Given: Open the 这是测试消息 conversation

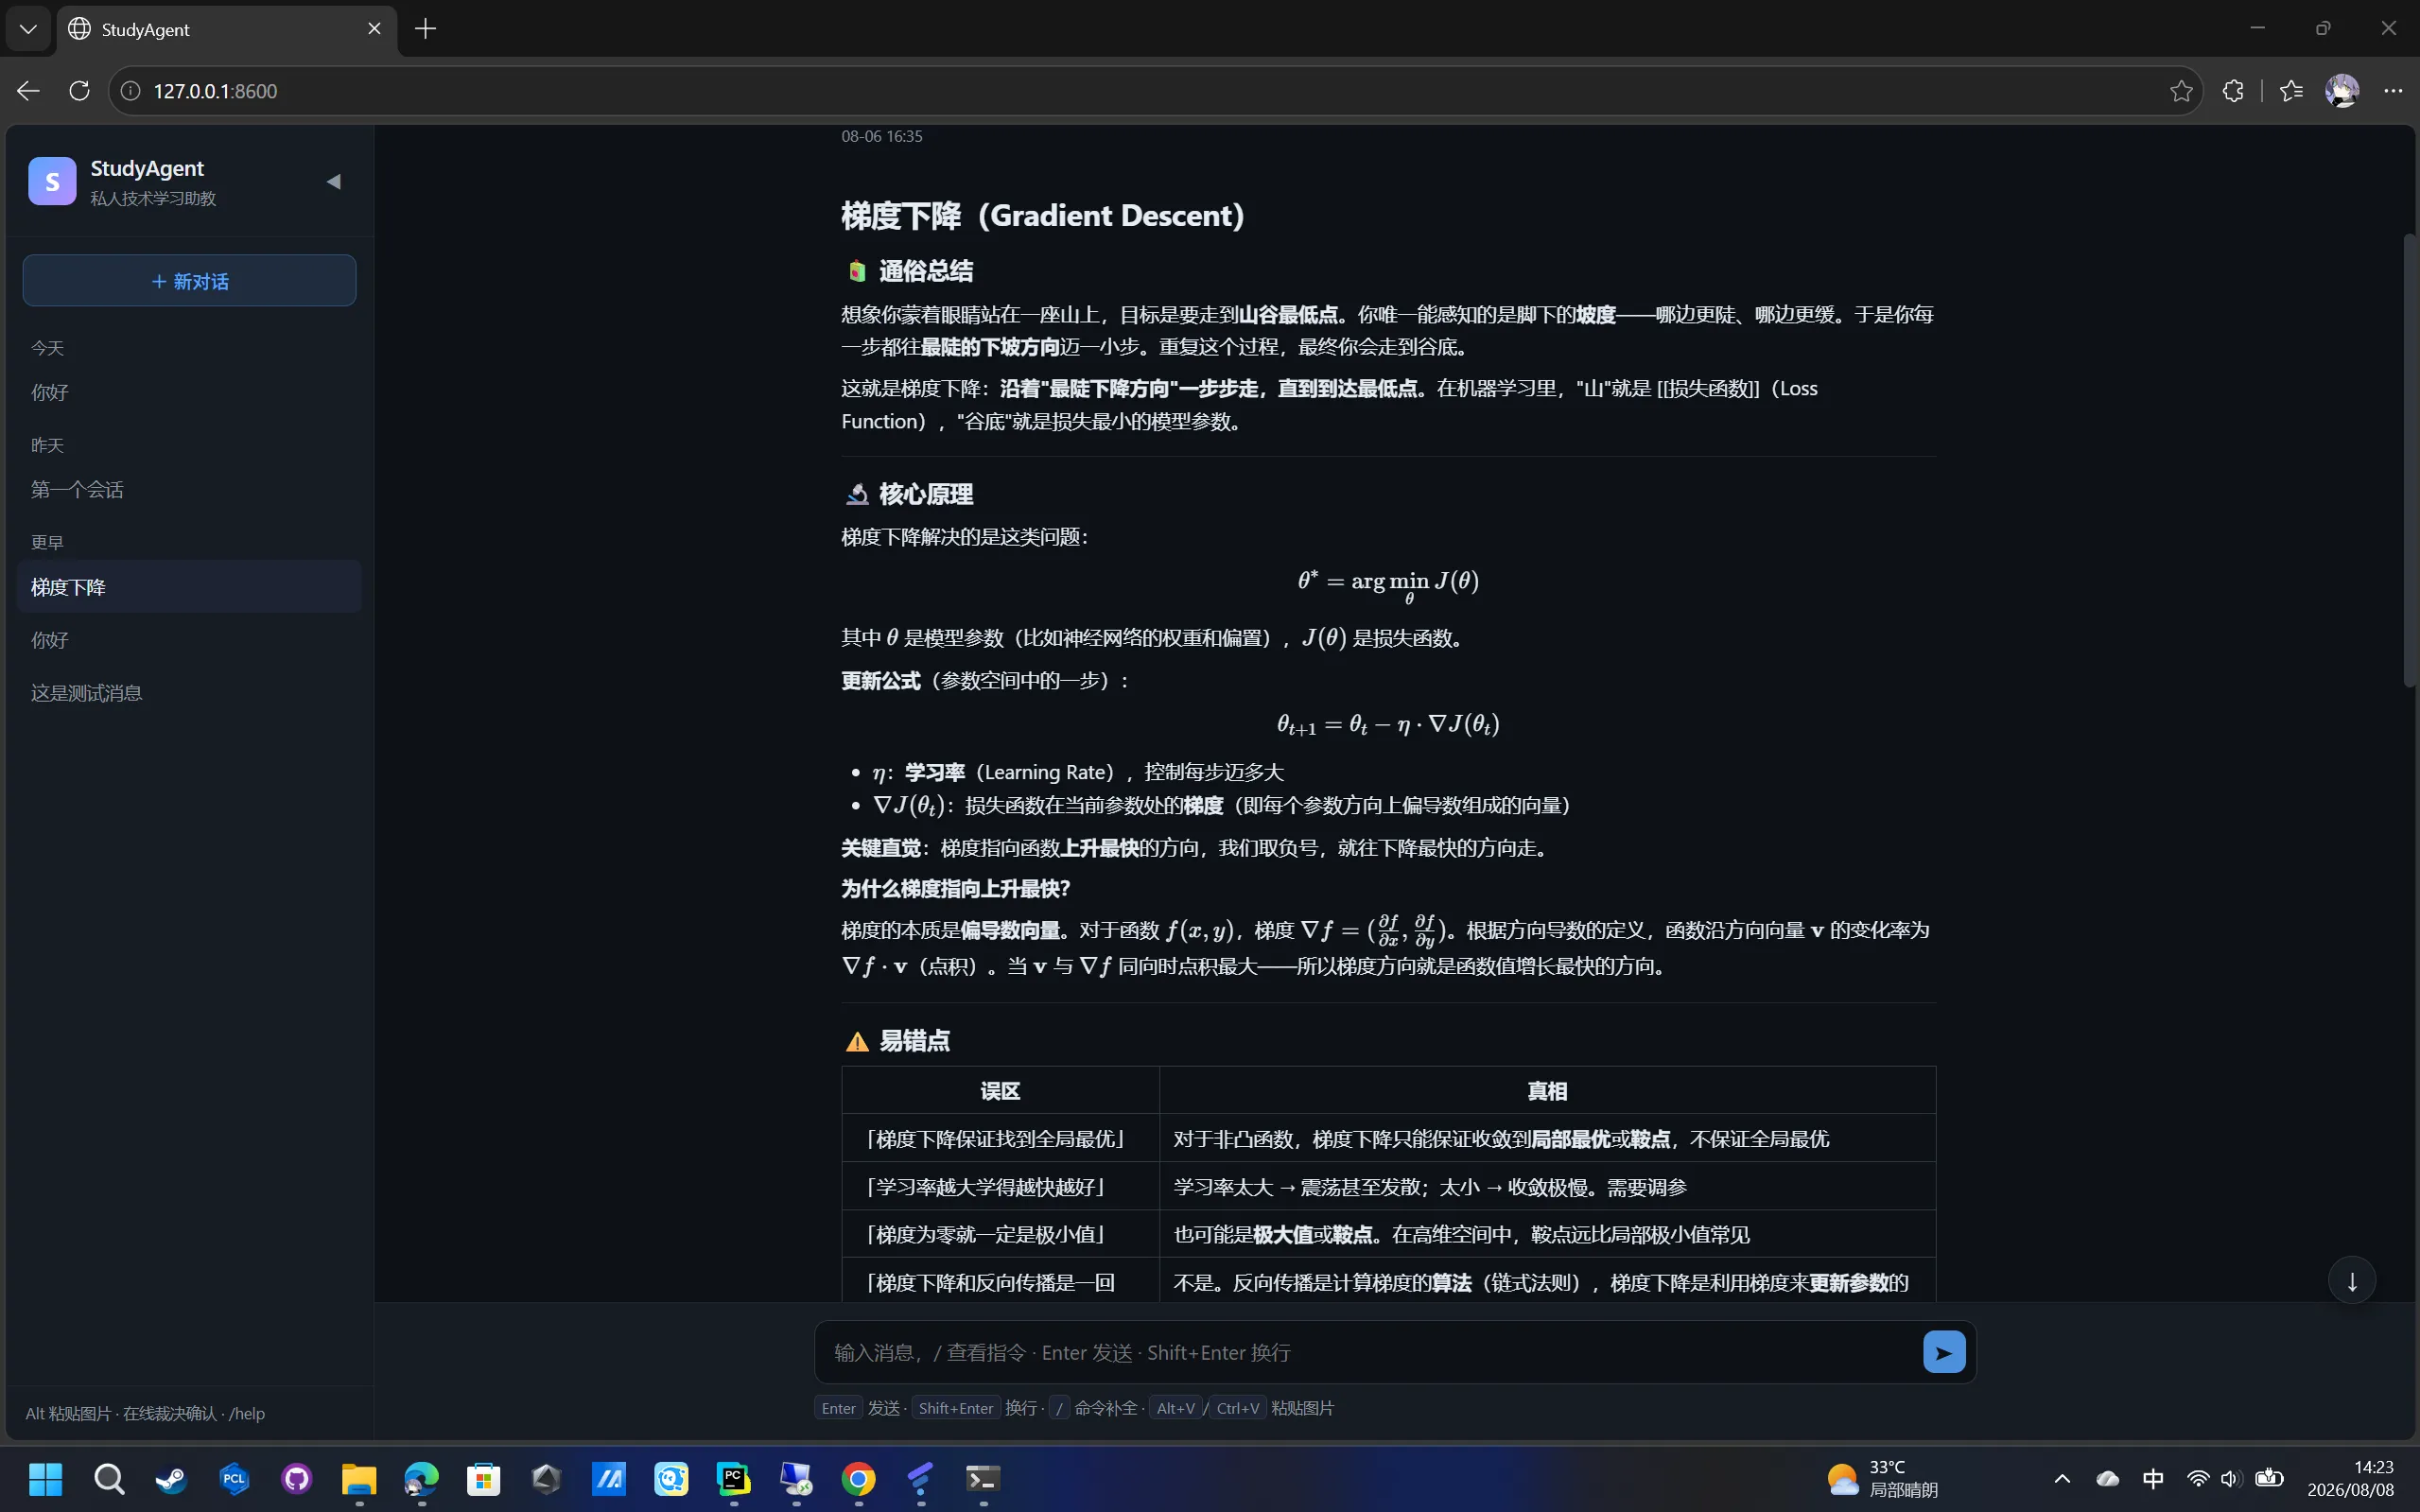Looking at the screenshot, I should click(x=189, y=693).
